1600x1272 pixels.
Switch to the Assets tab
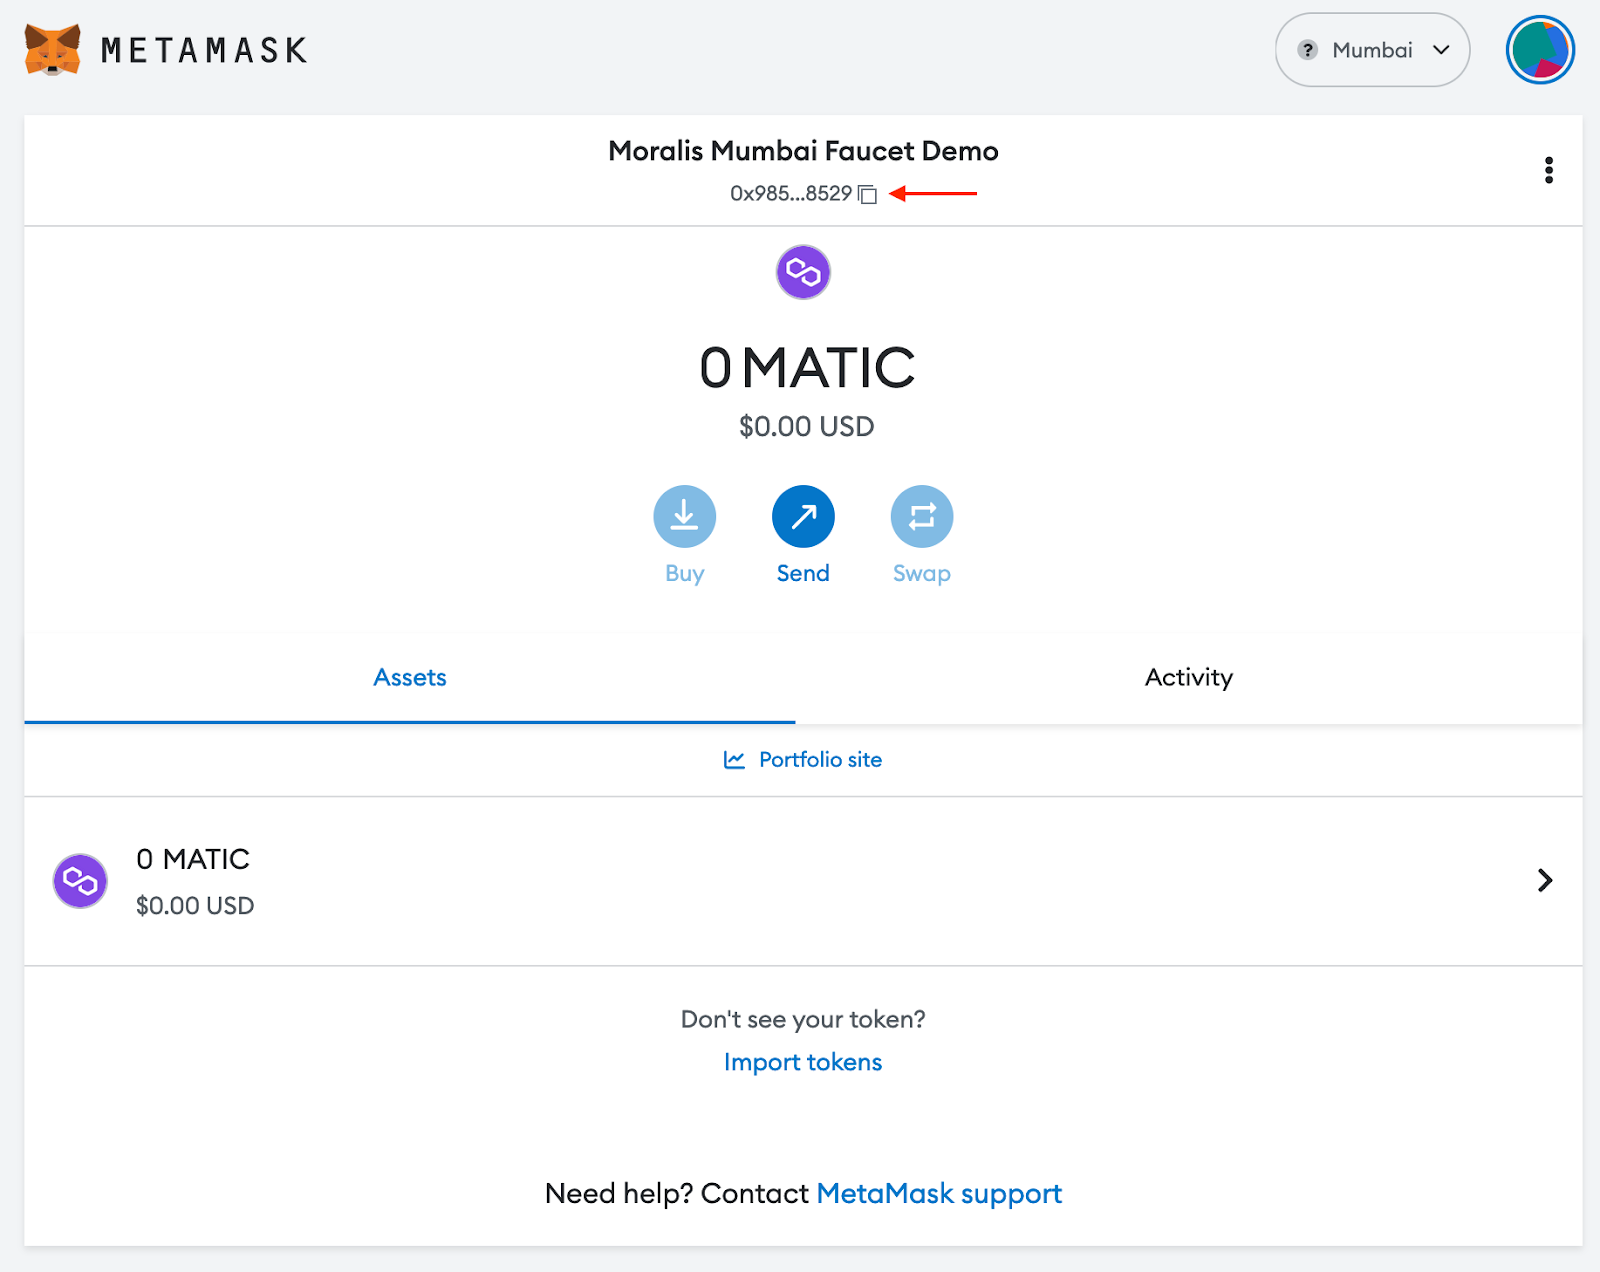[410, 677]
